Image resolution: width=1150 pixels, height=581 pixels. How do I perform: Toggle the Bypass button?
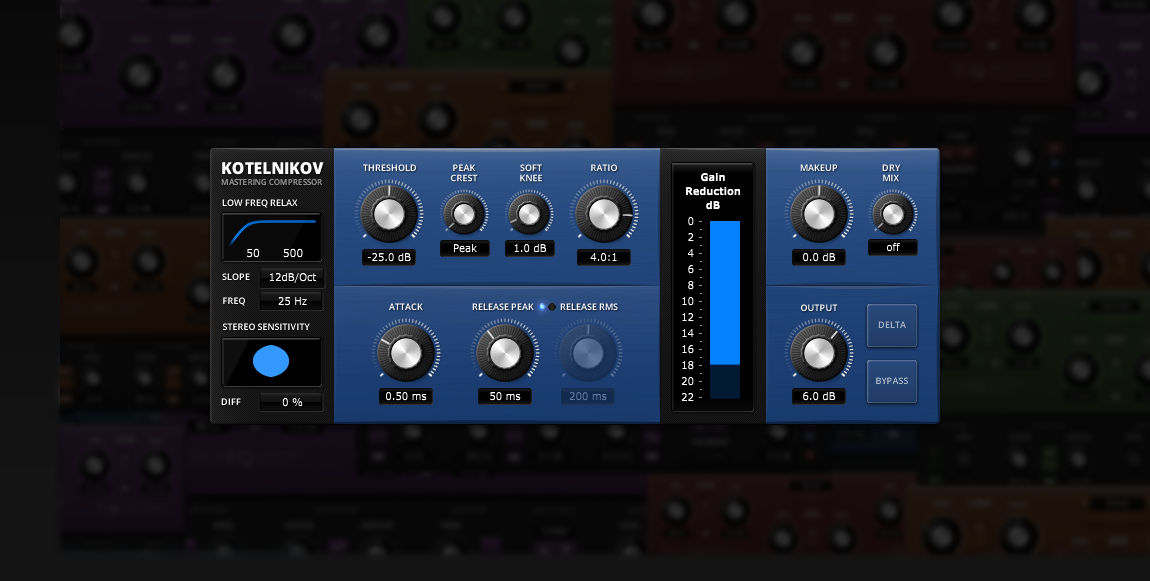pos(892,381)
